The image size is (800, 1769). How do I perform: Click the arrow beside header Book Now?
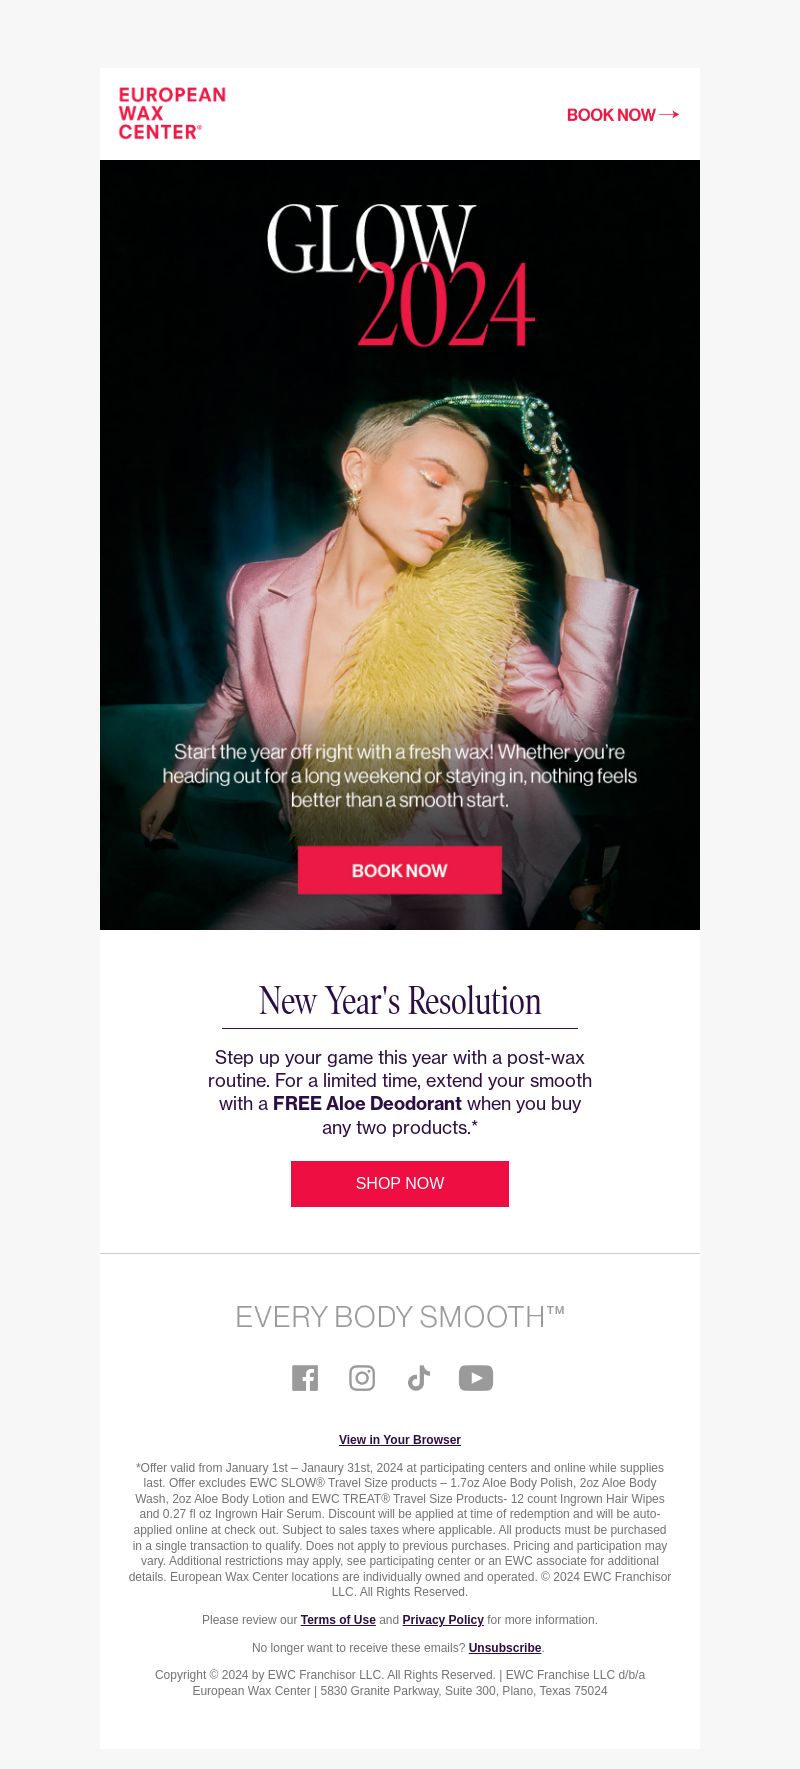(x=670, y=115)
